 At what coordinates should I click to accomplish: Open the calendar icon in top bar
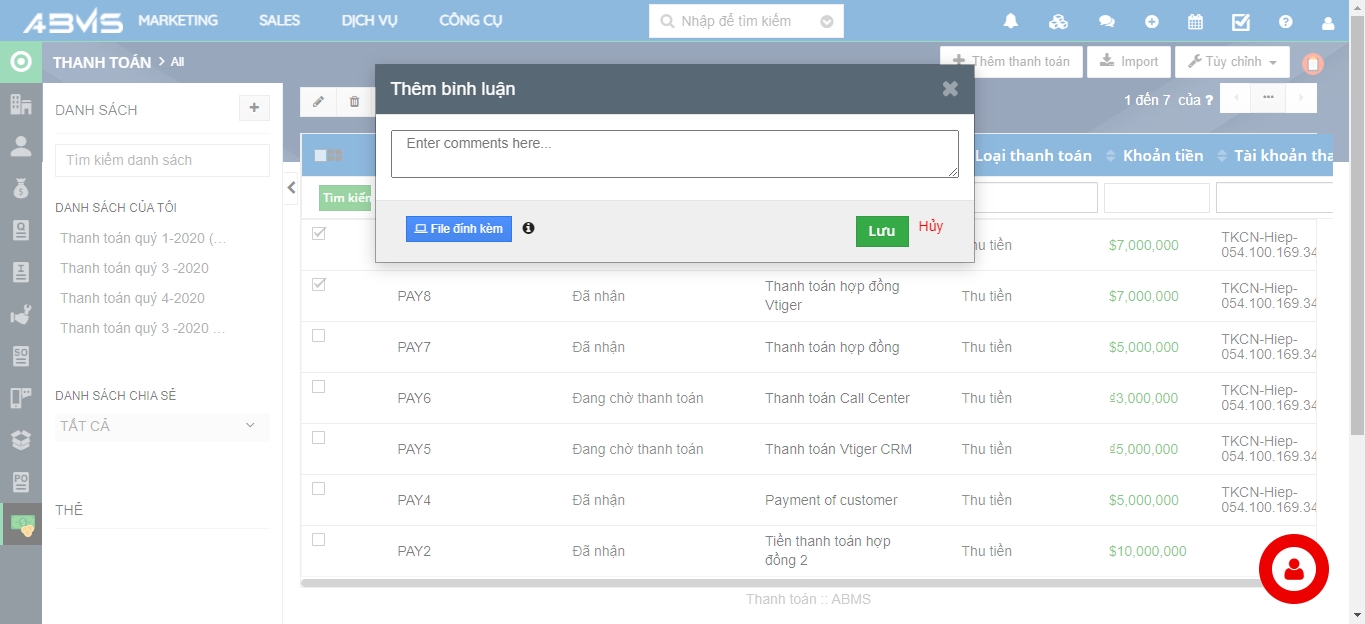(x=1195, y=21)
